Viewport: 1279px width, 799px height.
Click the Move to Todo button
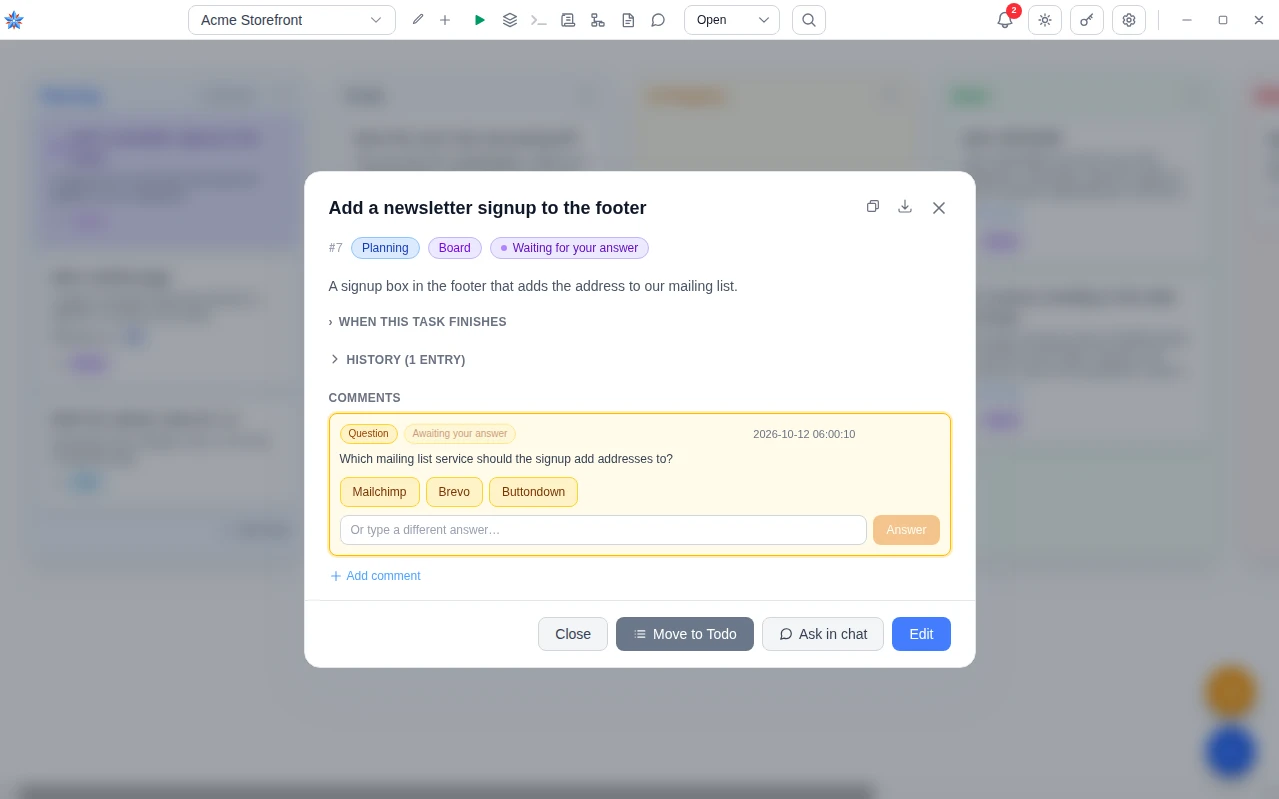click(x=685, y=634)
